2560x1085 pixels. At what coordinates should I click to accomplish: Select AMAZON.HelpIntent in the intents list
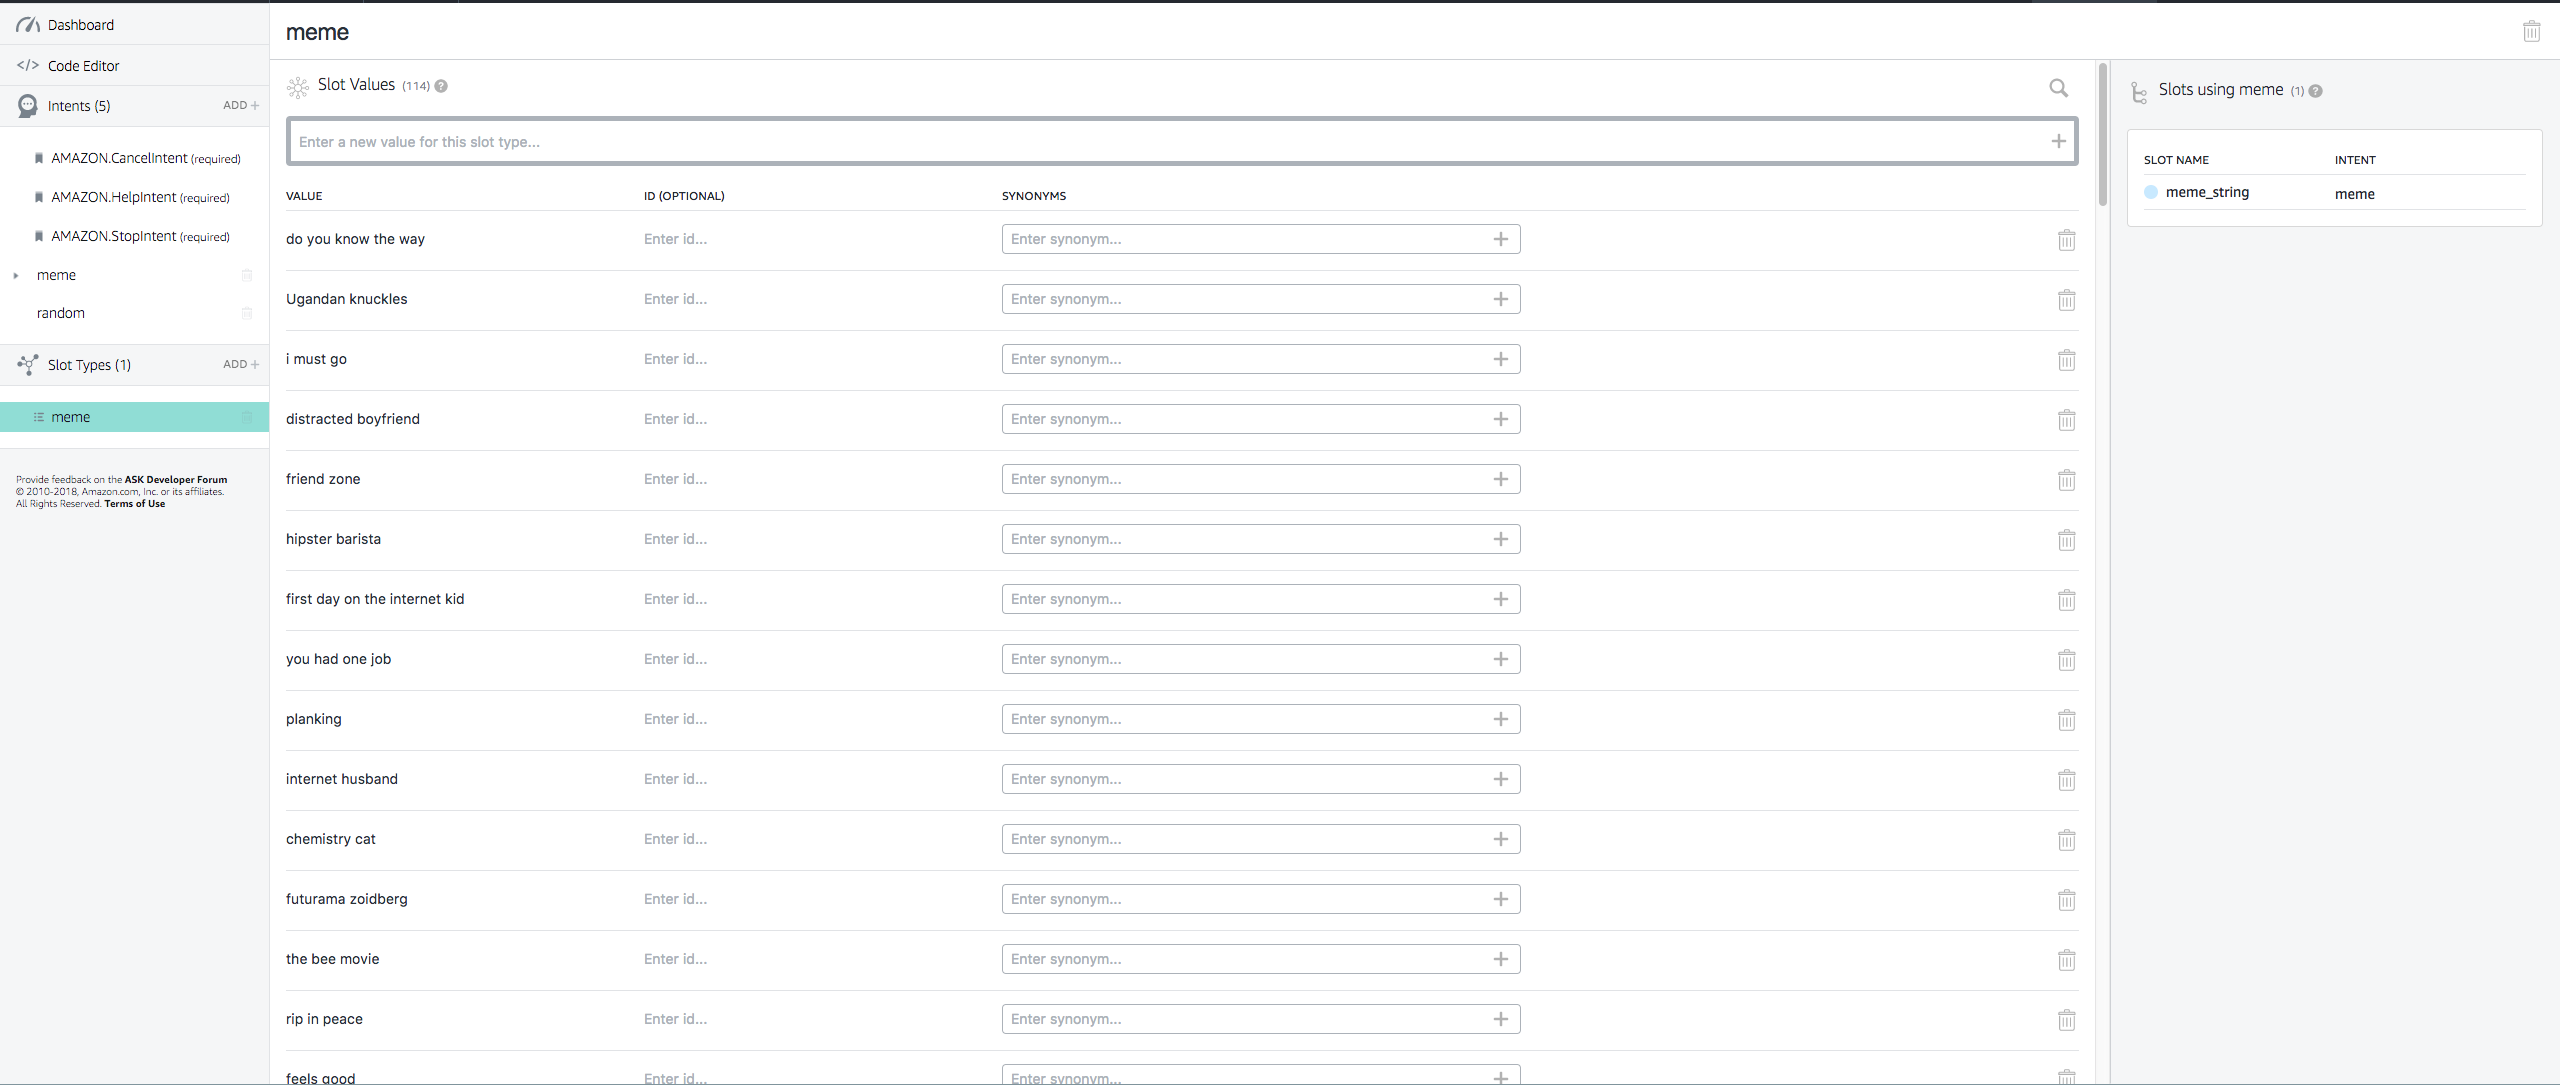(x=114, y=197)
